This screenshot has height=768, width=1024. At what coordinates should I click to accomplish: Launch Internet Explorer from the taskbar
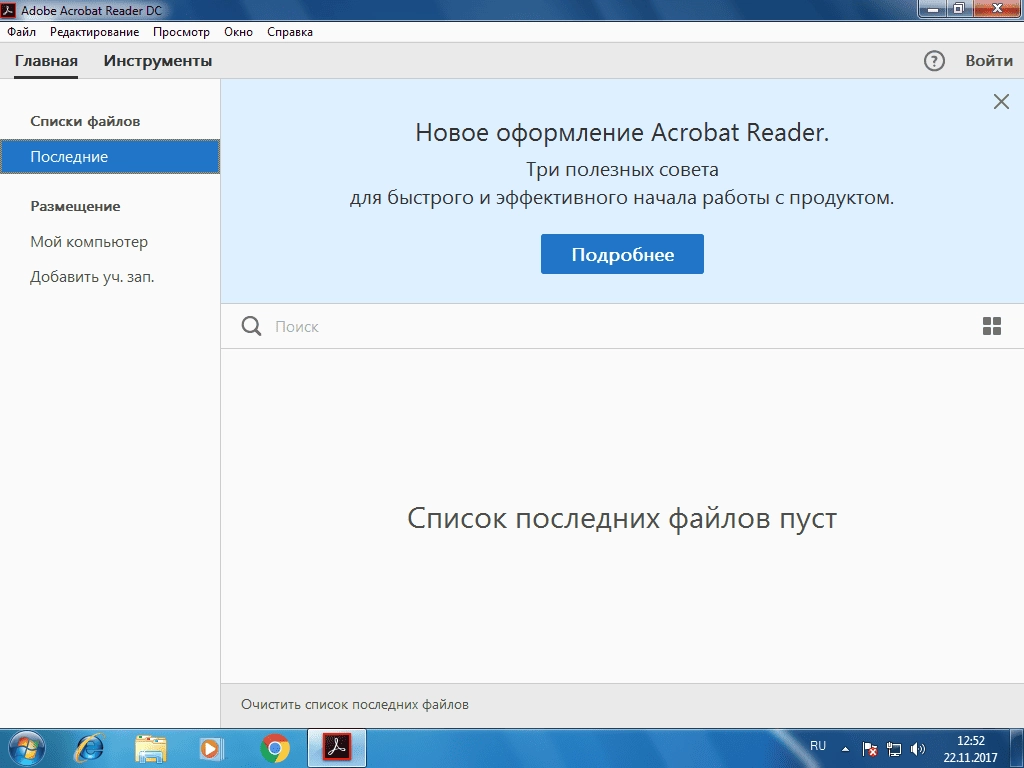(x=89, y=748)
